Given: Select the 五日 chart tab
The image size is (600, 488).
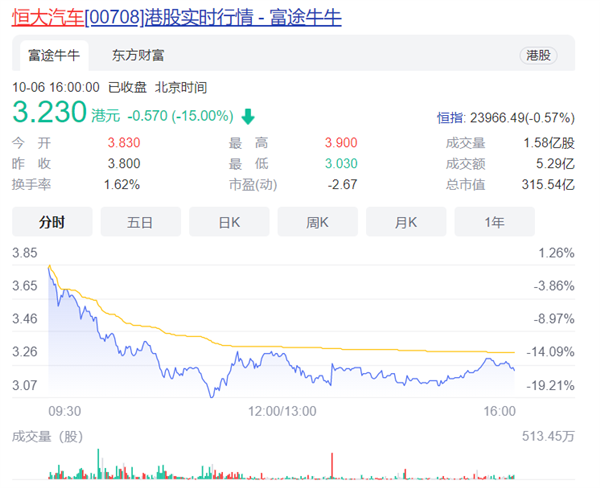Looking at the screenshot, I should pos(140,222).
